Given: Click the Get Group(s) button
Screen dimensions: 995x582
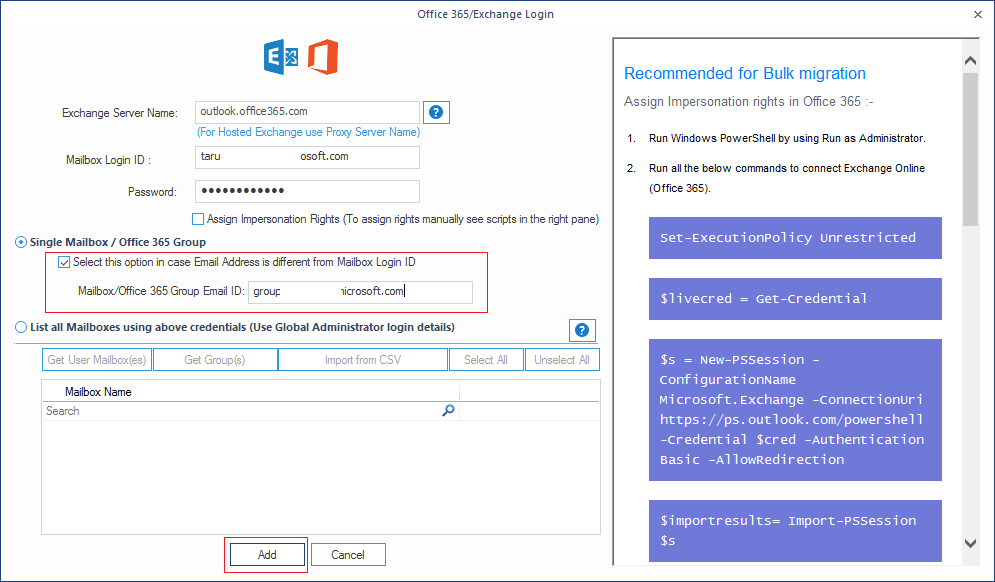Looking at the screenshot, I should [x=215, y=360].
